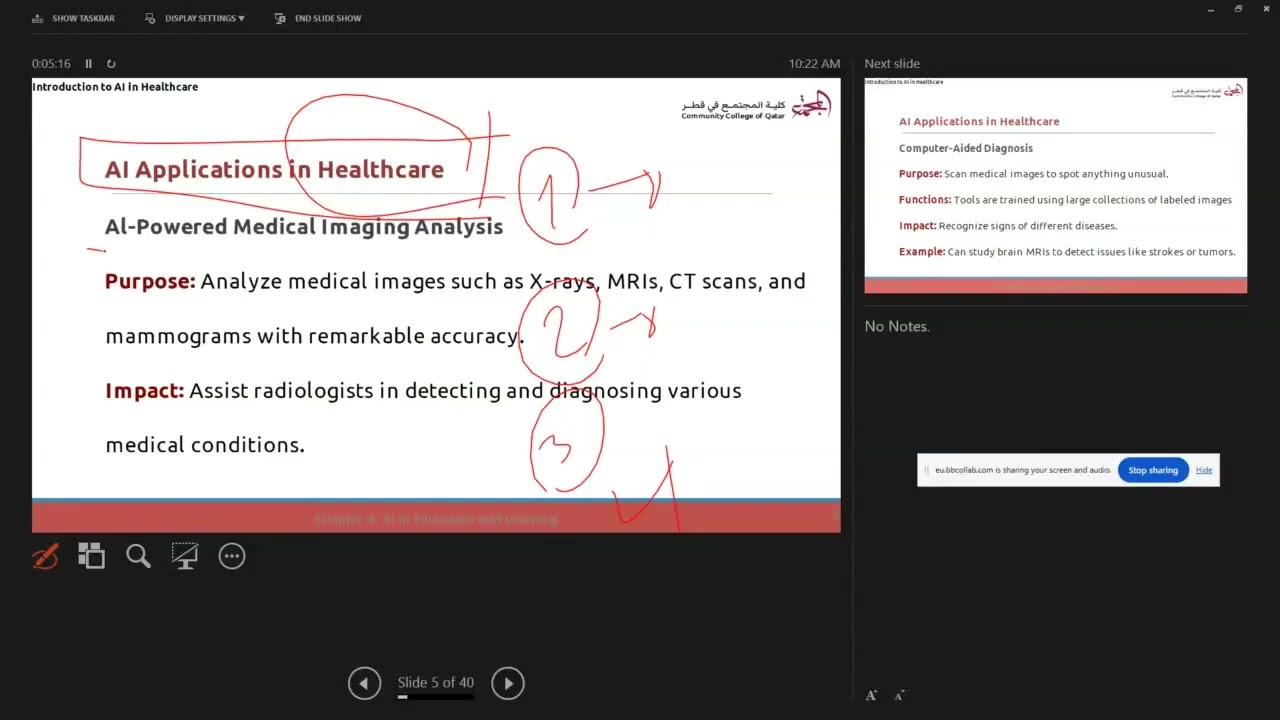This screenshot has width=1280, height=720.
Task: Click the Next slide label
Action: [x=892, y=63]
